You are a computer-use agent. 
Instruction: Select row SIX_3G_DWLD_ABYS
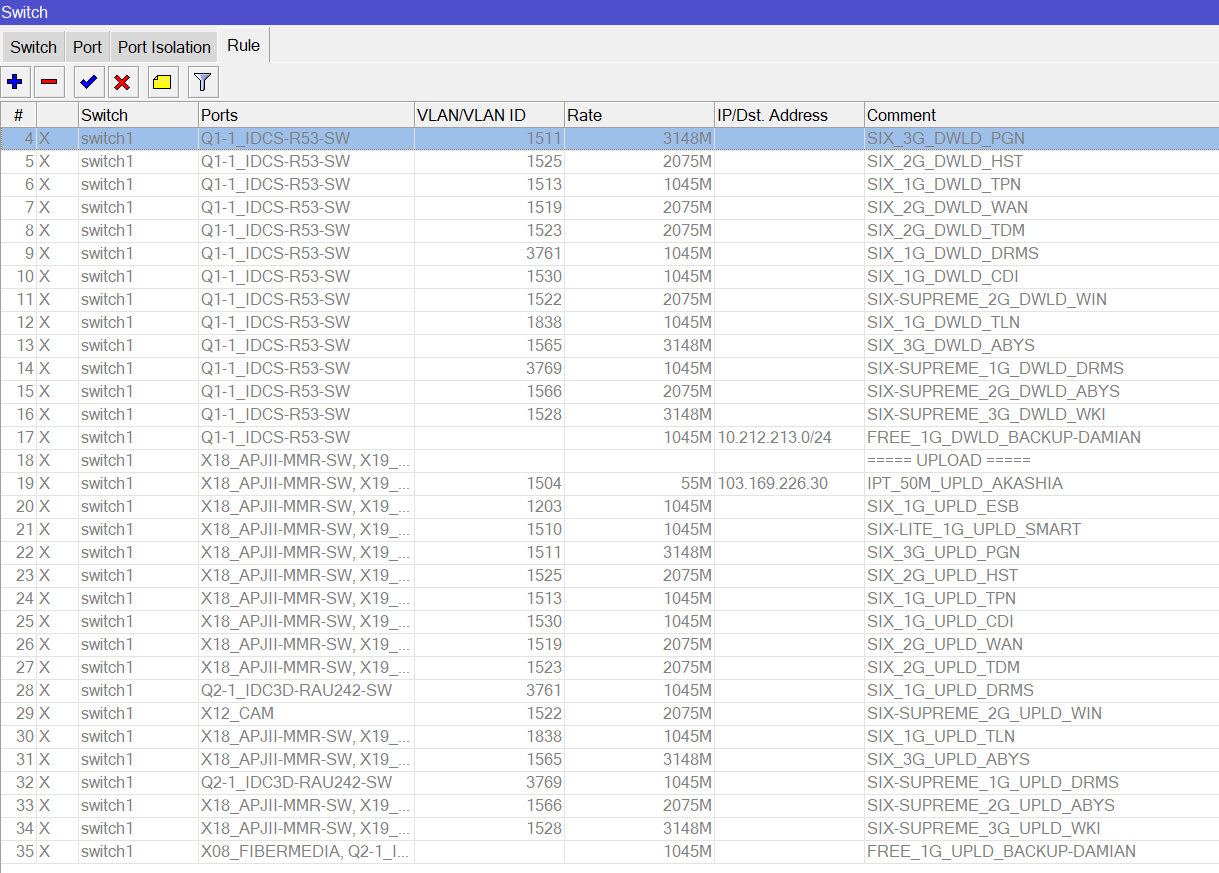(609, 345)
